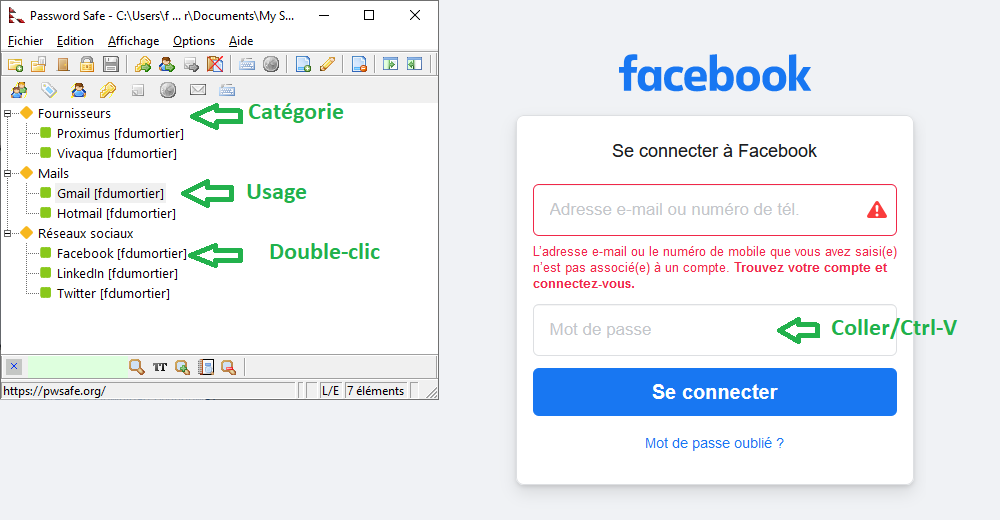1000x520 pixels.
Task: Follow the Mot de passe oublié link
Action: pos(714,443)
